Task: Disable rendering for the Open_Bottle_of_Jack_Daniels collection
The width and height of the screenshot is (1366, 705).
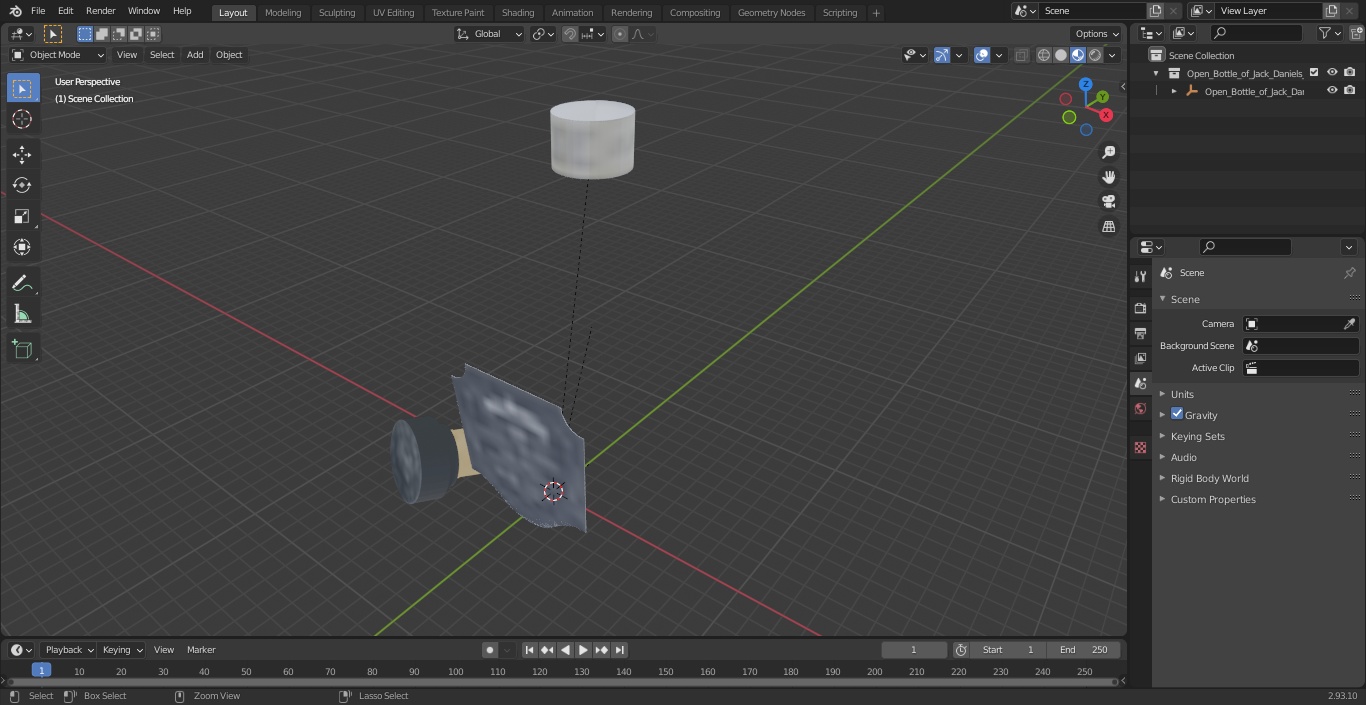Action: 1350,72
